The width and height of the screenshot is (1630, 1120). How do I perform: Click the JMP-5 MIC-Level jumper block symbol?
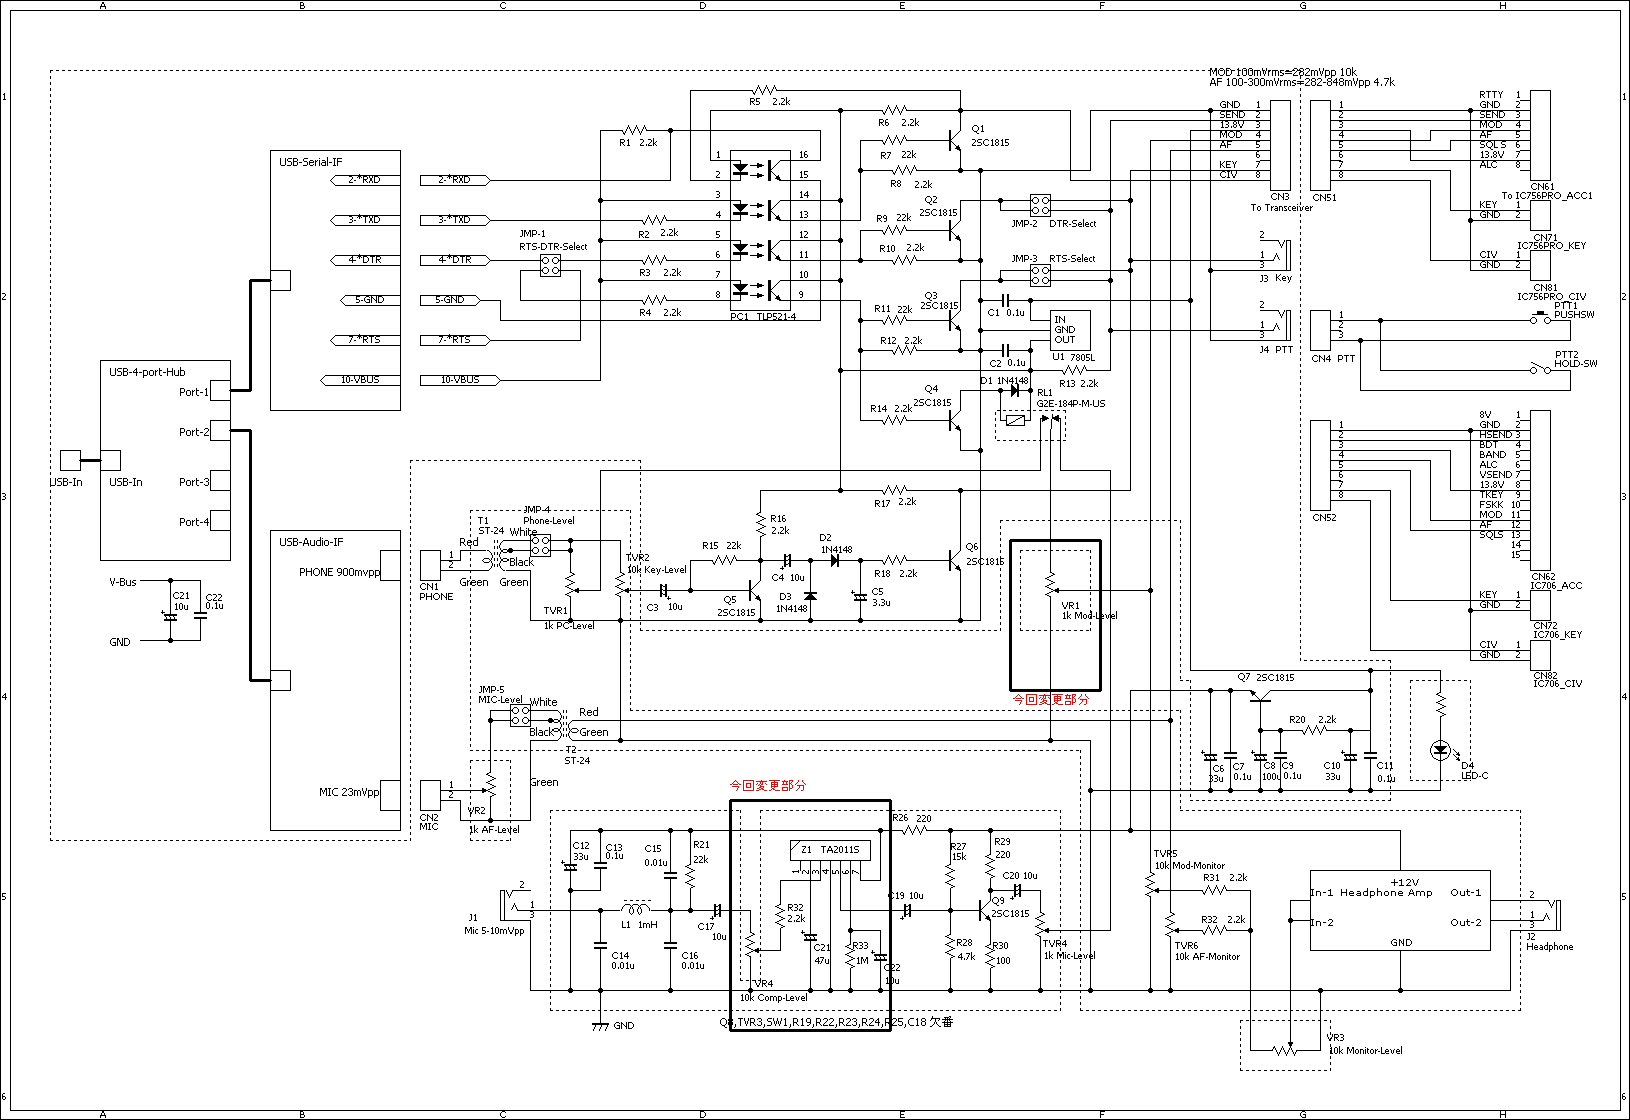(x=520, y=715)
